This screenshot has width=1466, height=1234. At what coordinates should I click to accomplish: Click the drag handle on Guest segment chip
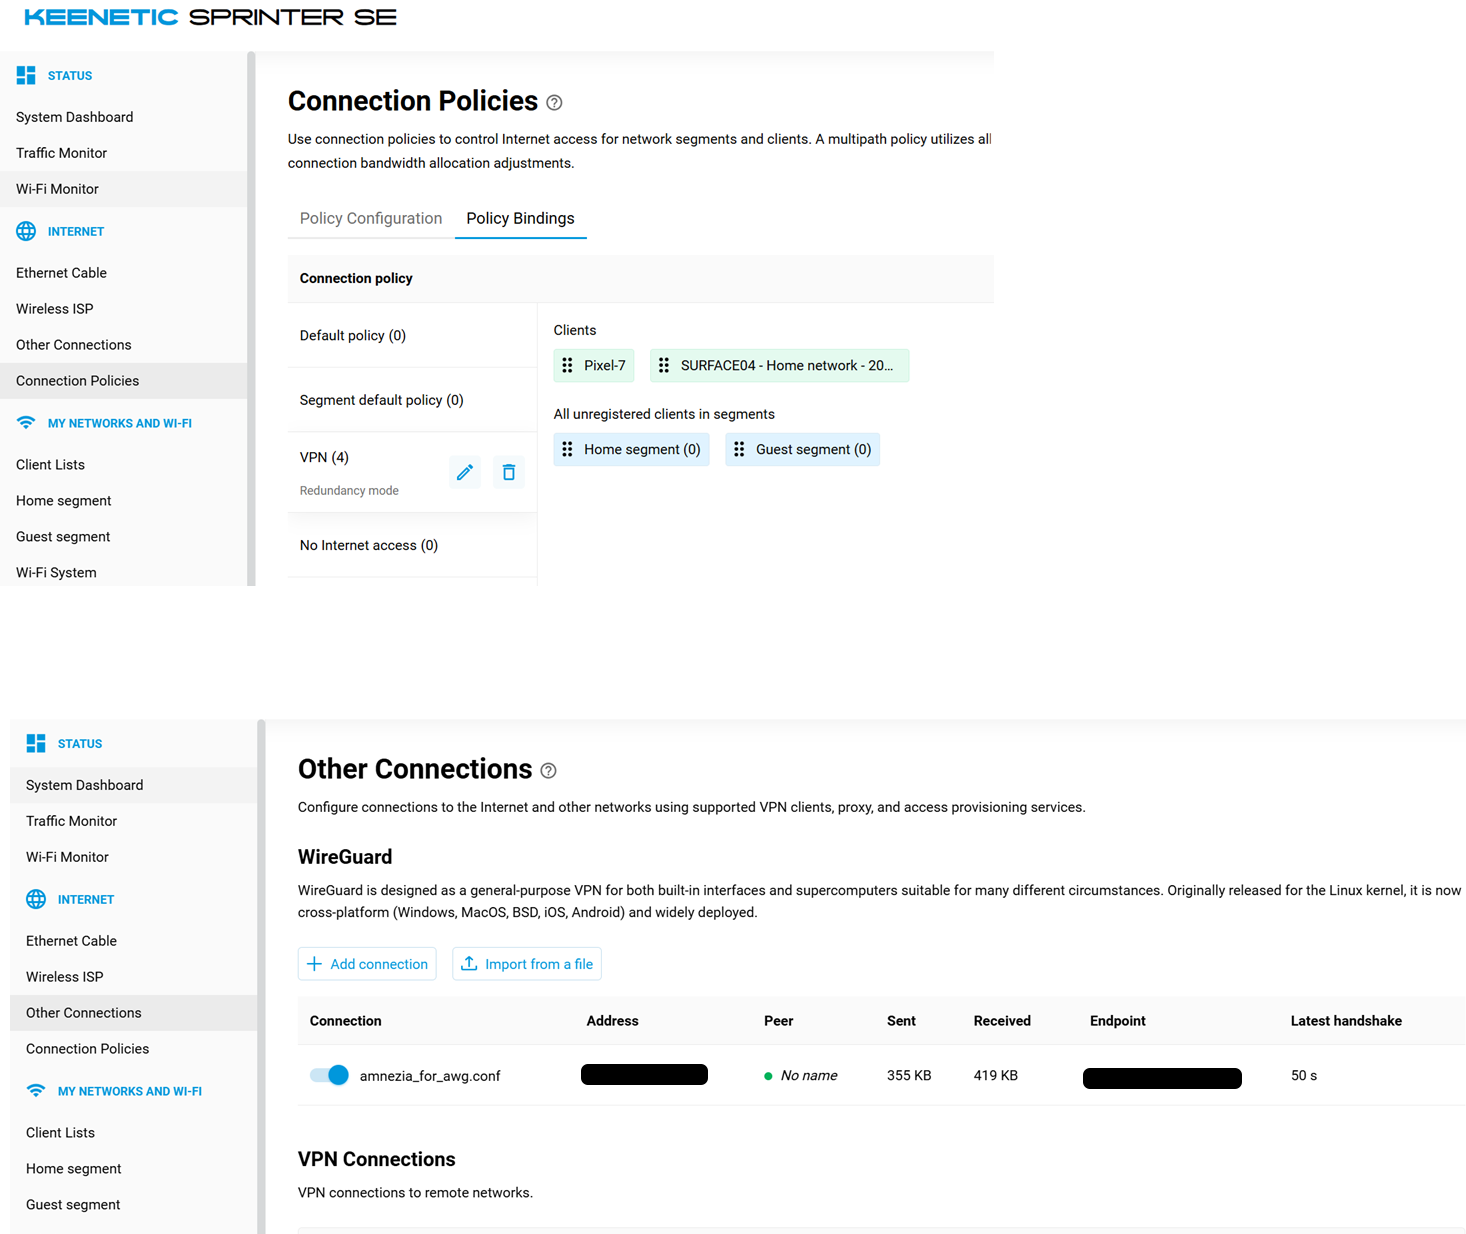[739, 449]
